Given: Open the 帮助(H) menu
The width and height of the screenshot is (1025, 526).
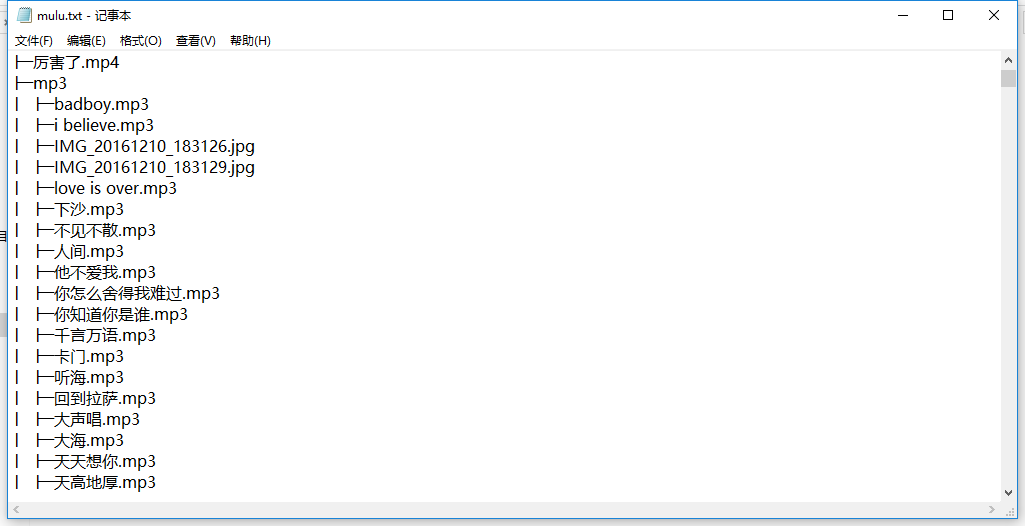Looking at the screenshot, I should (250, 41).
